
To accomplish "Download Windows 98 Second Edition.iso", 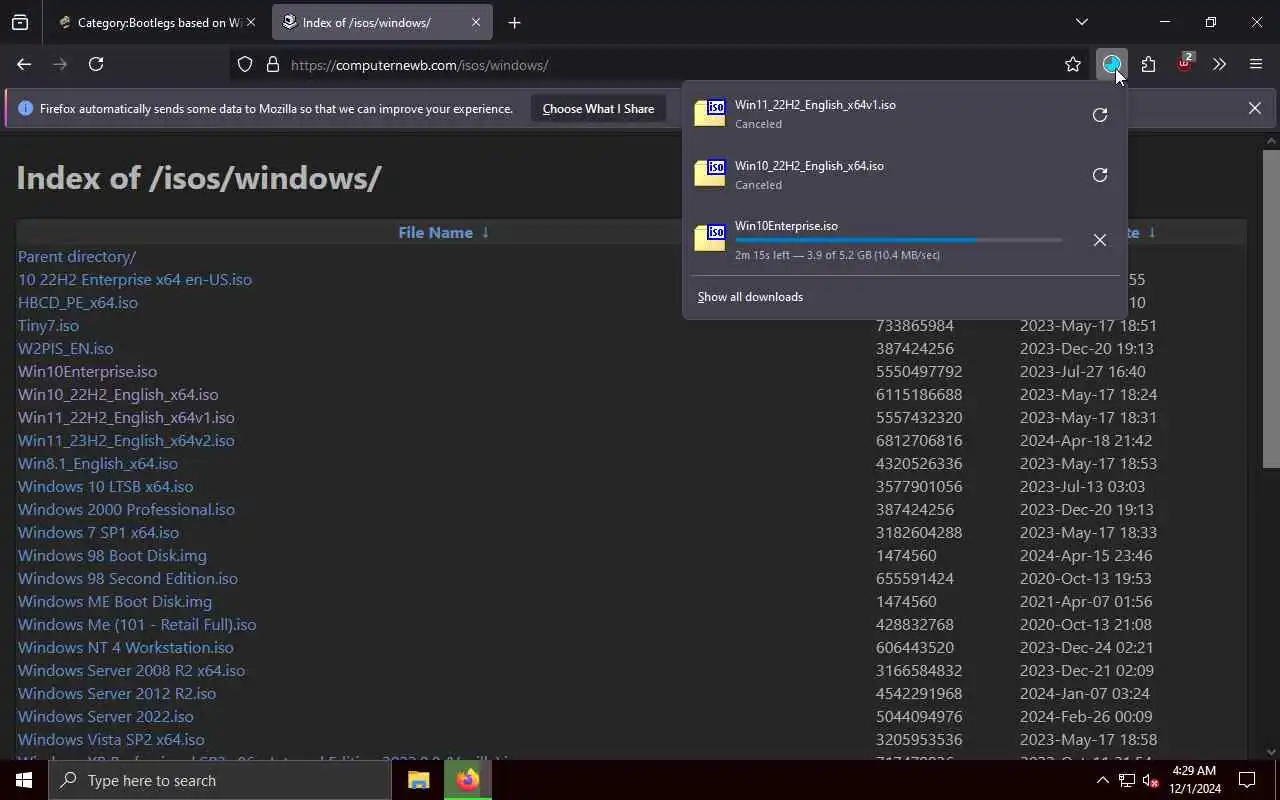I will (128, 578).
